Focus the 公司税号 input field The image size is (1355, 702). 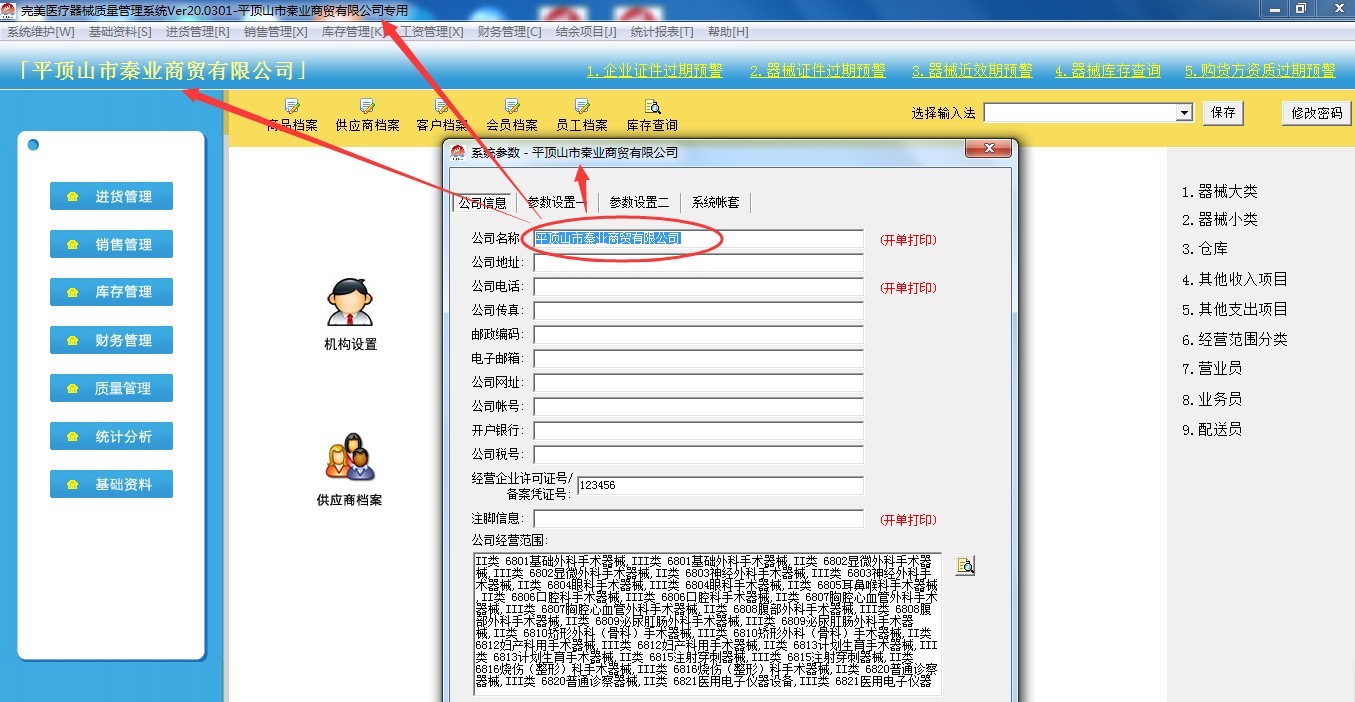point(698,455)
